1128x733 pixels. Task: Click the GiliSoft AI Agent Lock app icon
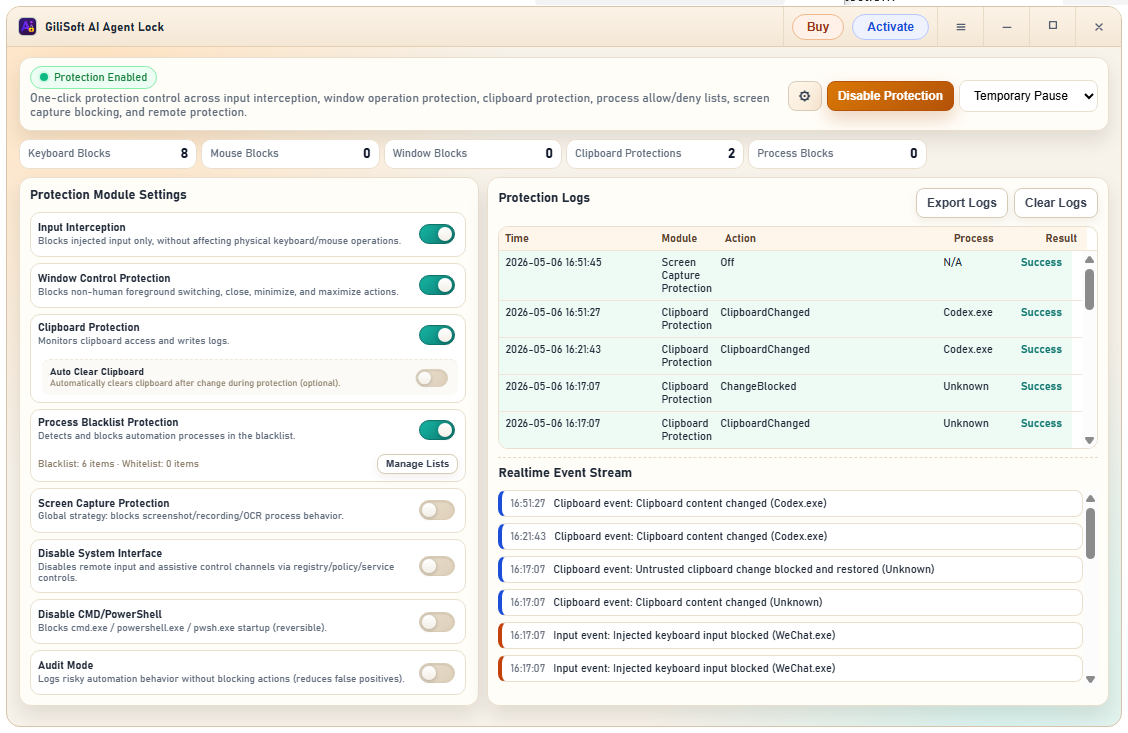[x=27, y=27]
